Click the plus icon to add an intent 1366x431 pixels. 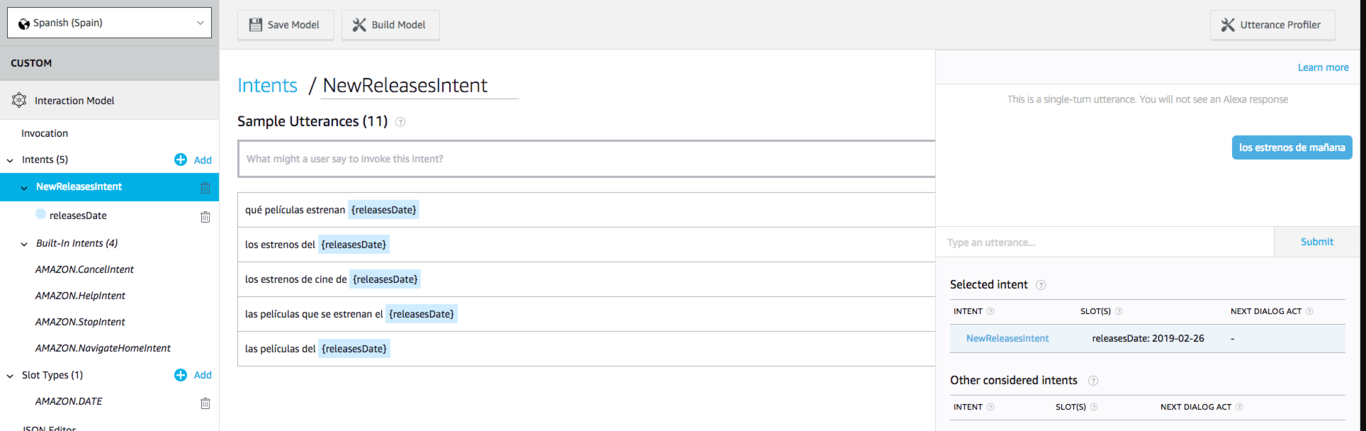click(181, 160)
